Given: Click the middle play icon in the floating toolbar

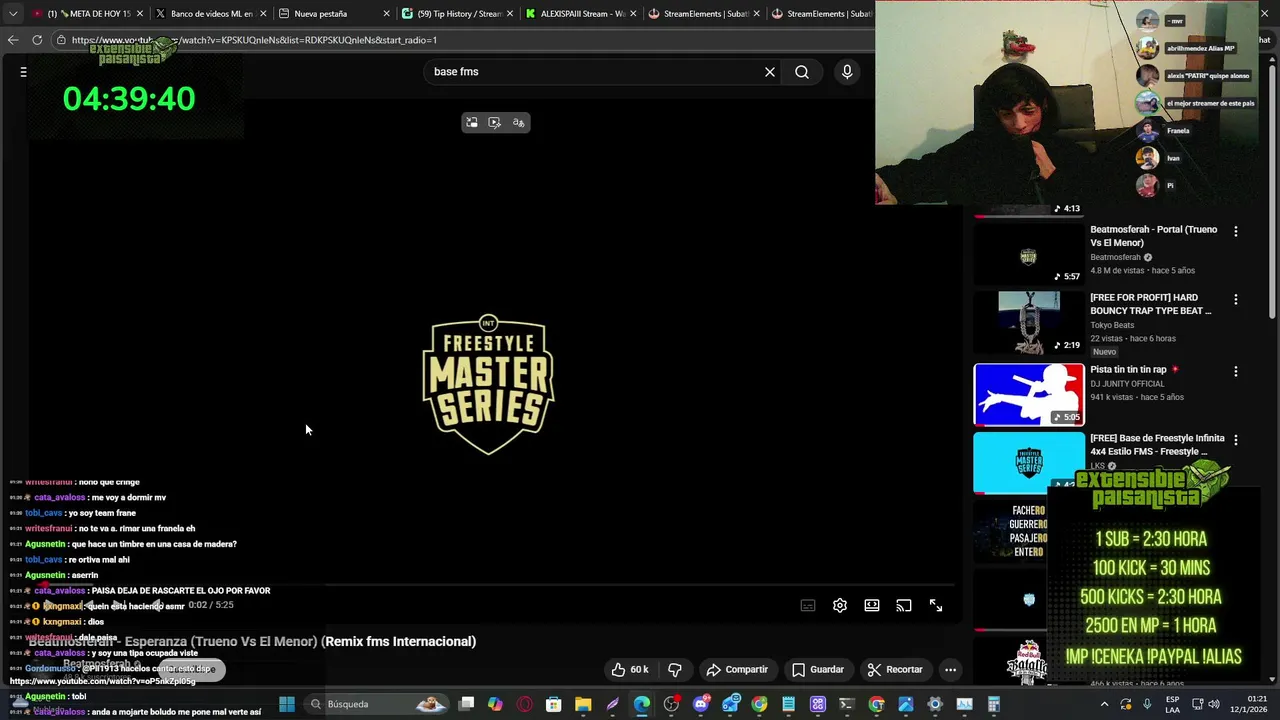Looking at the screenshot, I should 495,122.
